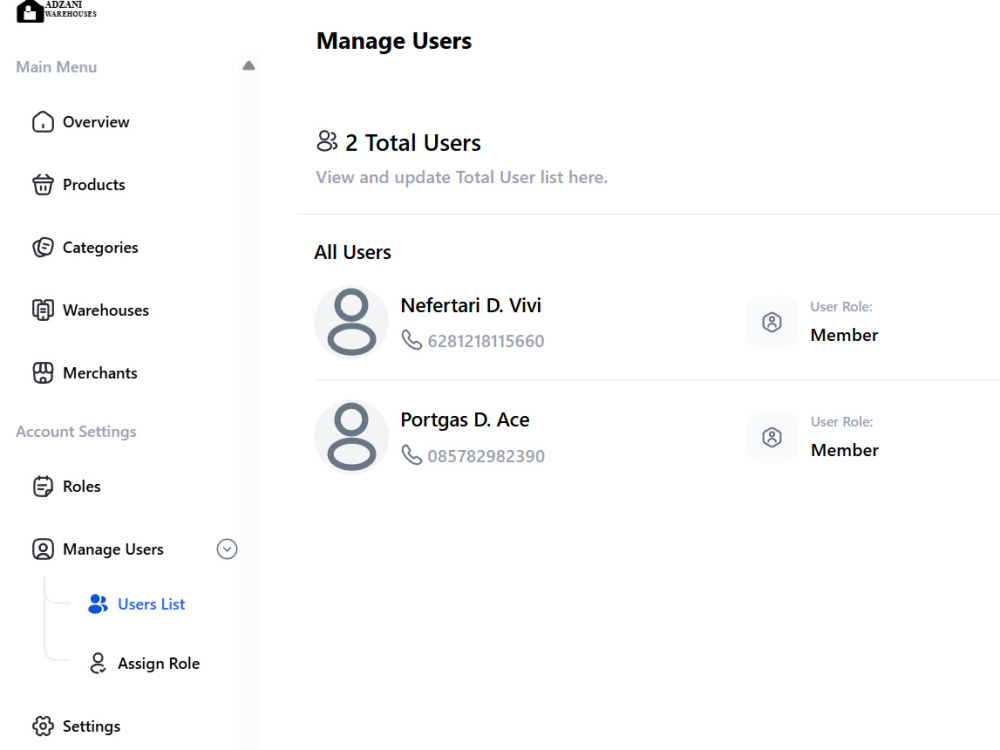The image size is (1000, 750).
Task: Click the Total Users people icon
Action: [x=327, y=141]
